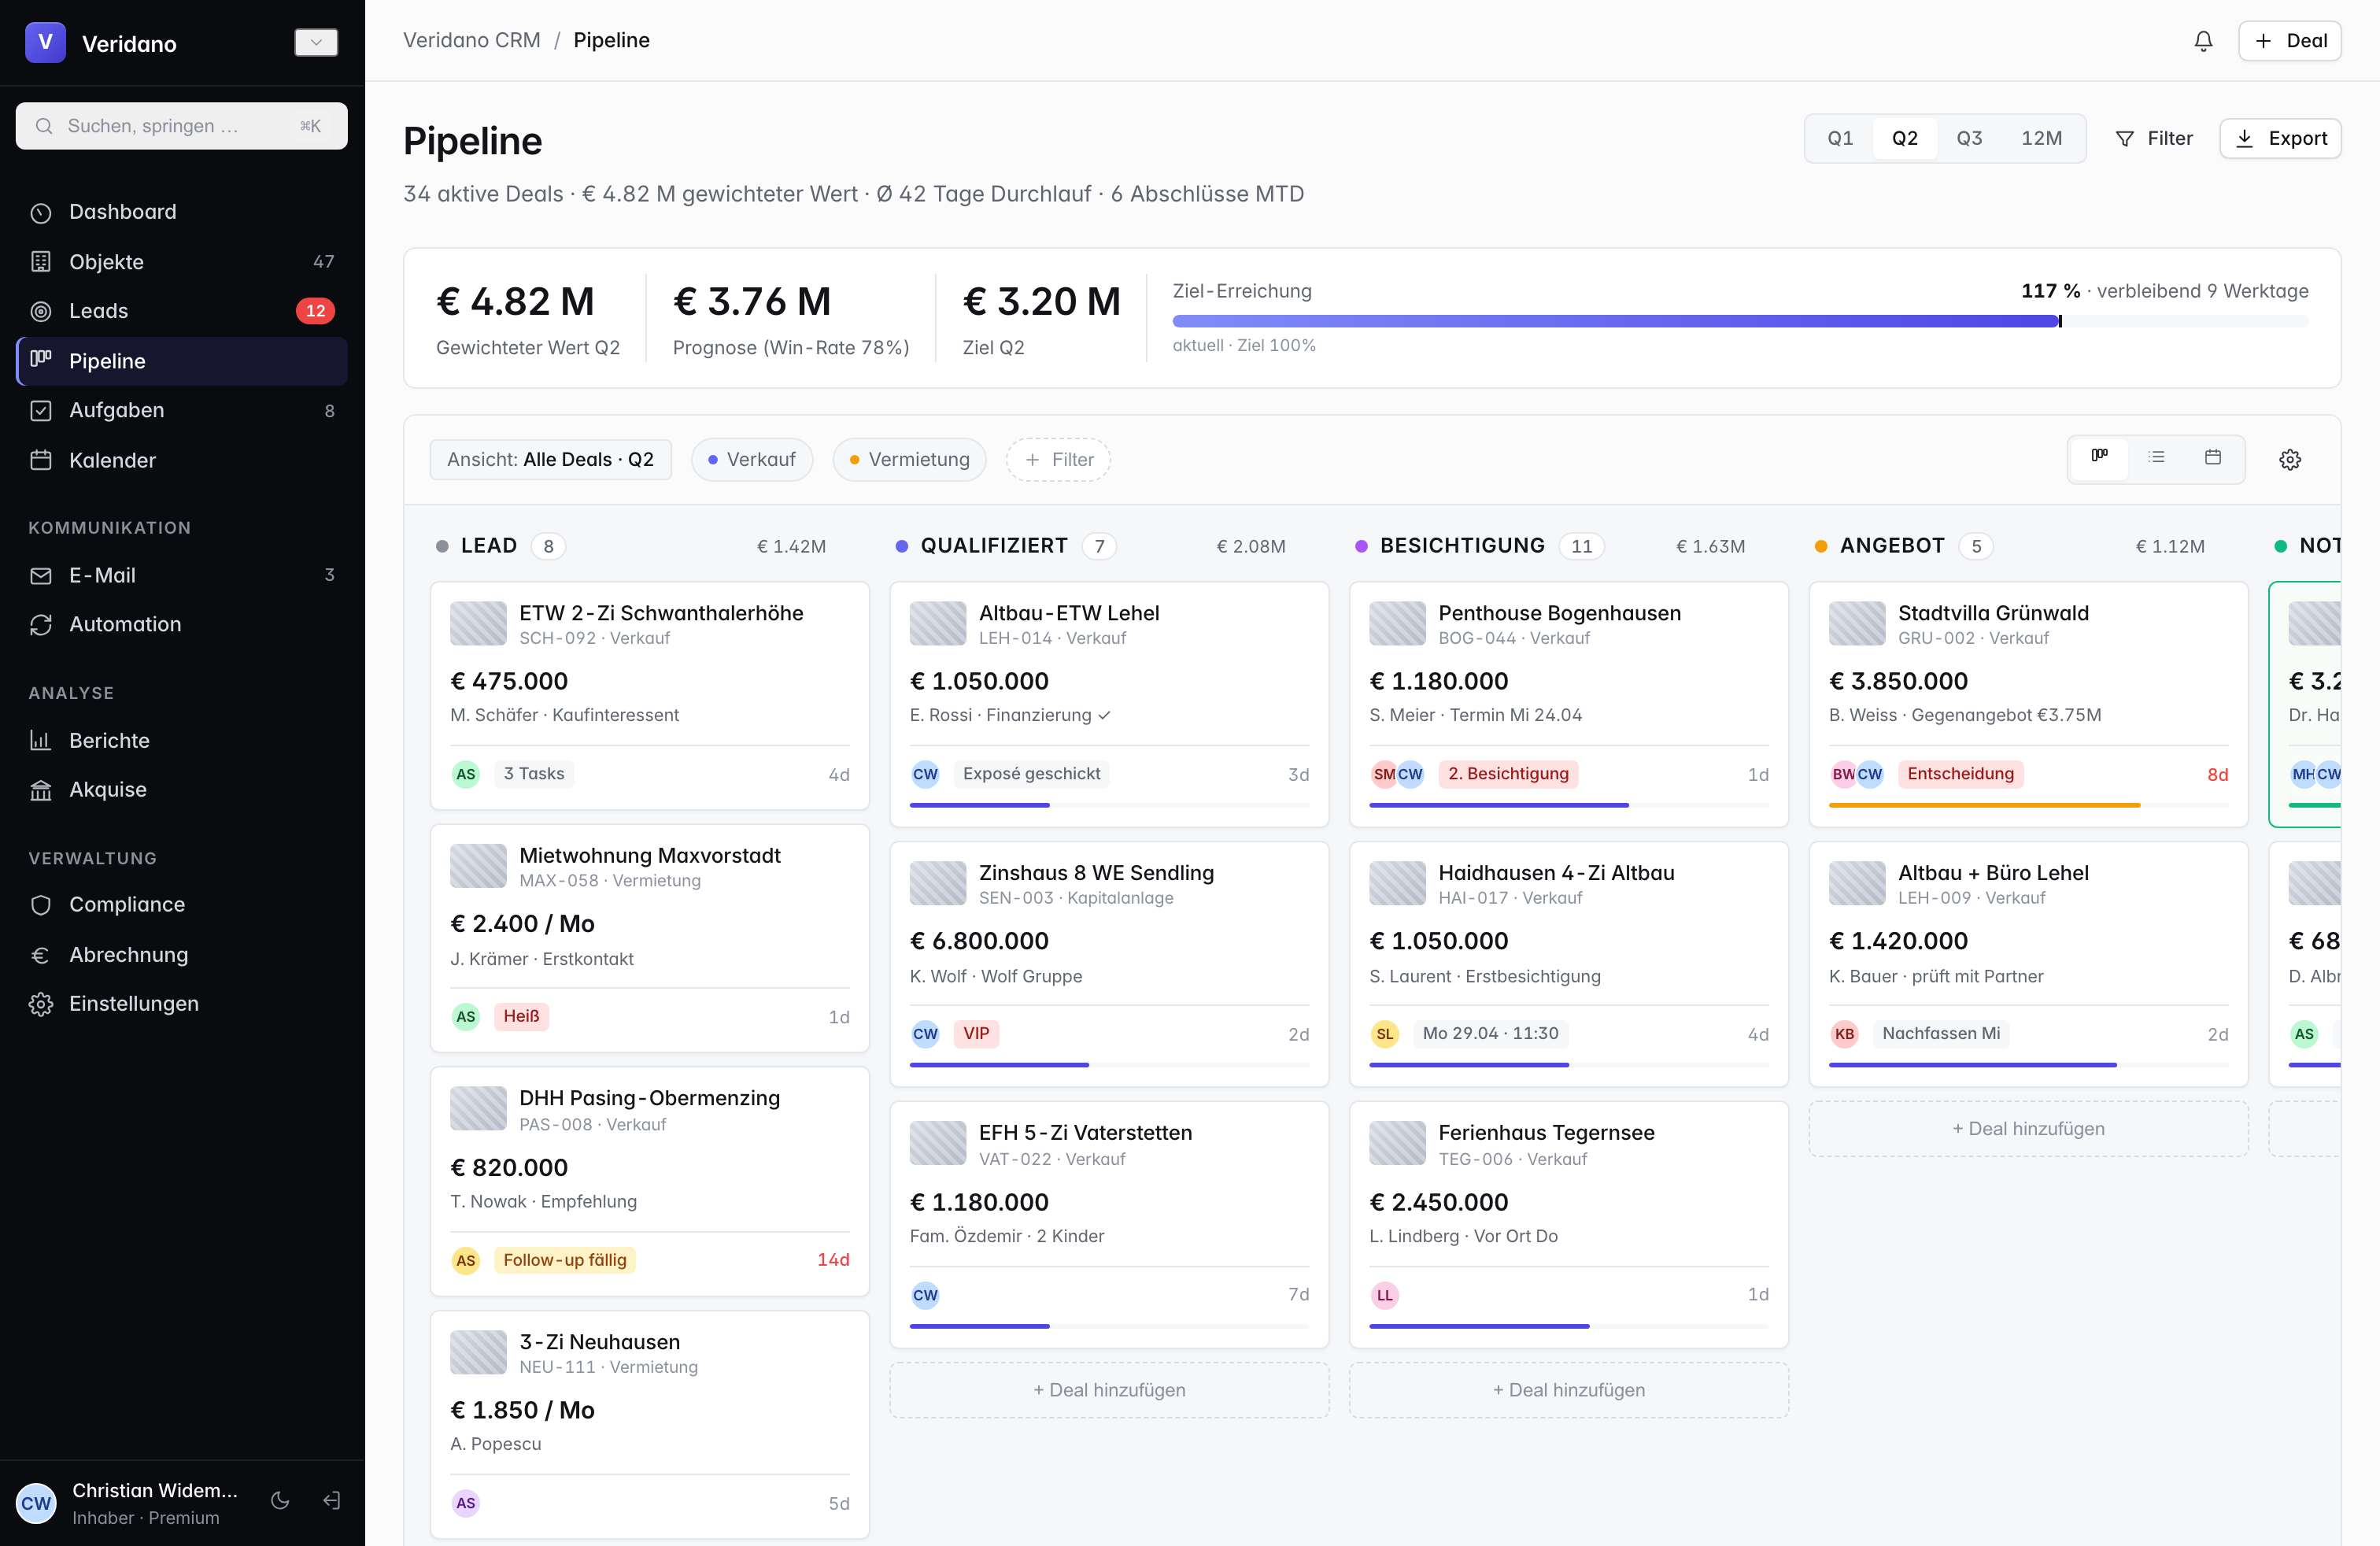Image resolution: width=2380 pixels, height=1546 pixels.
Task: Focus the Suchen, springen search field
Action: [182, 126]
